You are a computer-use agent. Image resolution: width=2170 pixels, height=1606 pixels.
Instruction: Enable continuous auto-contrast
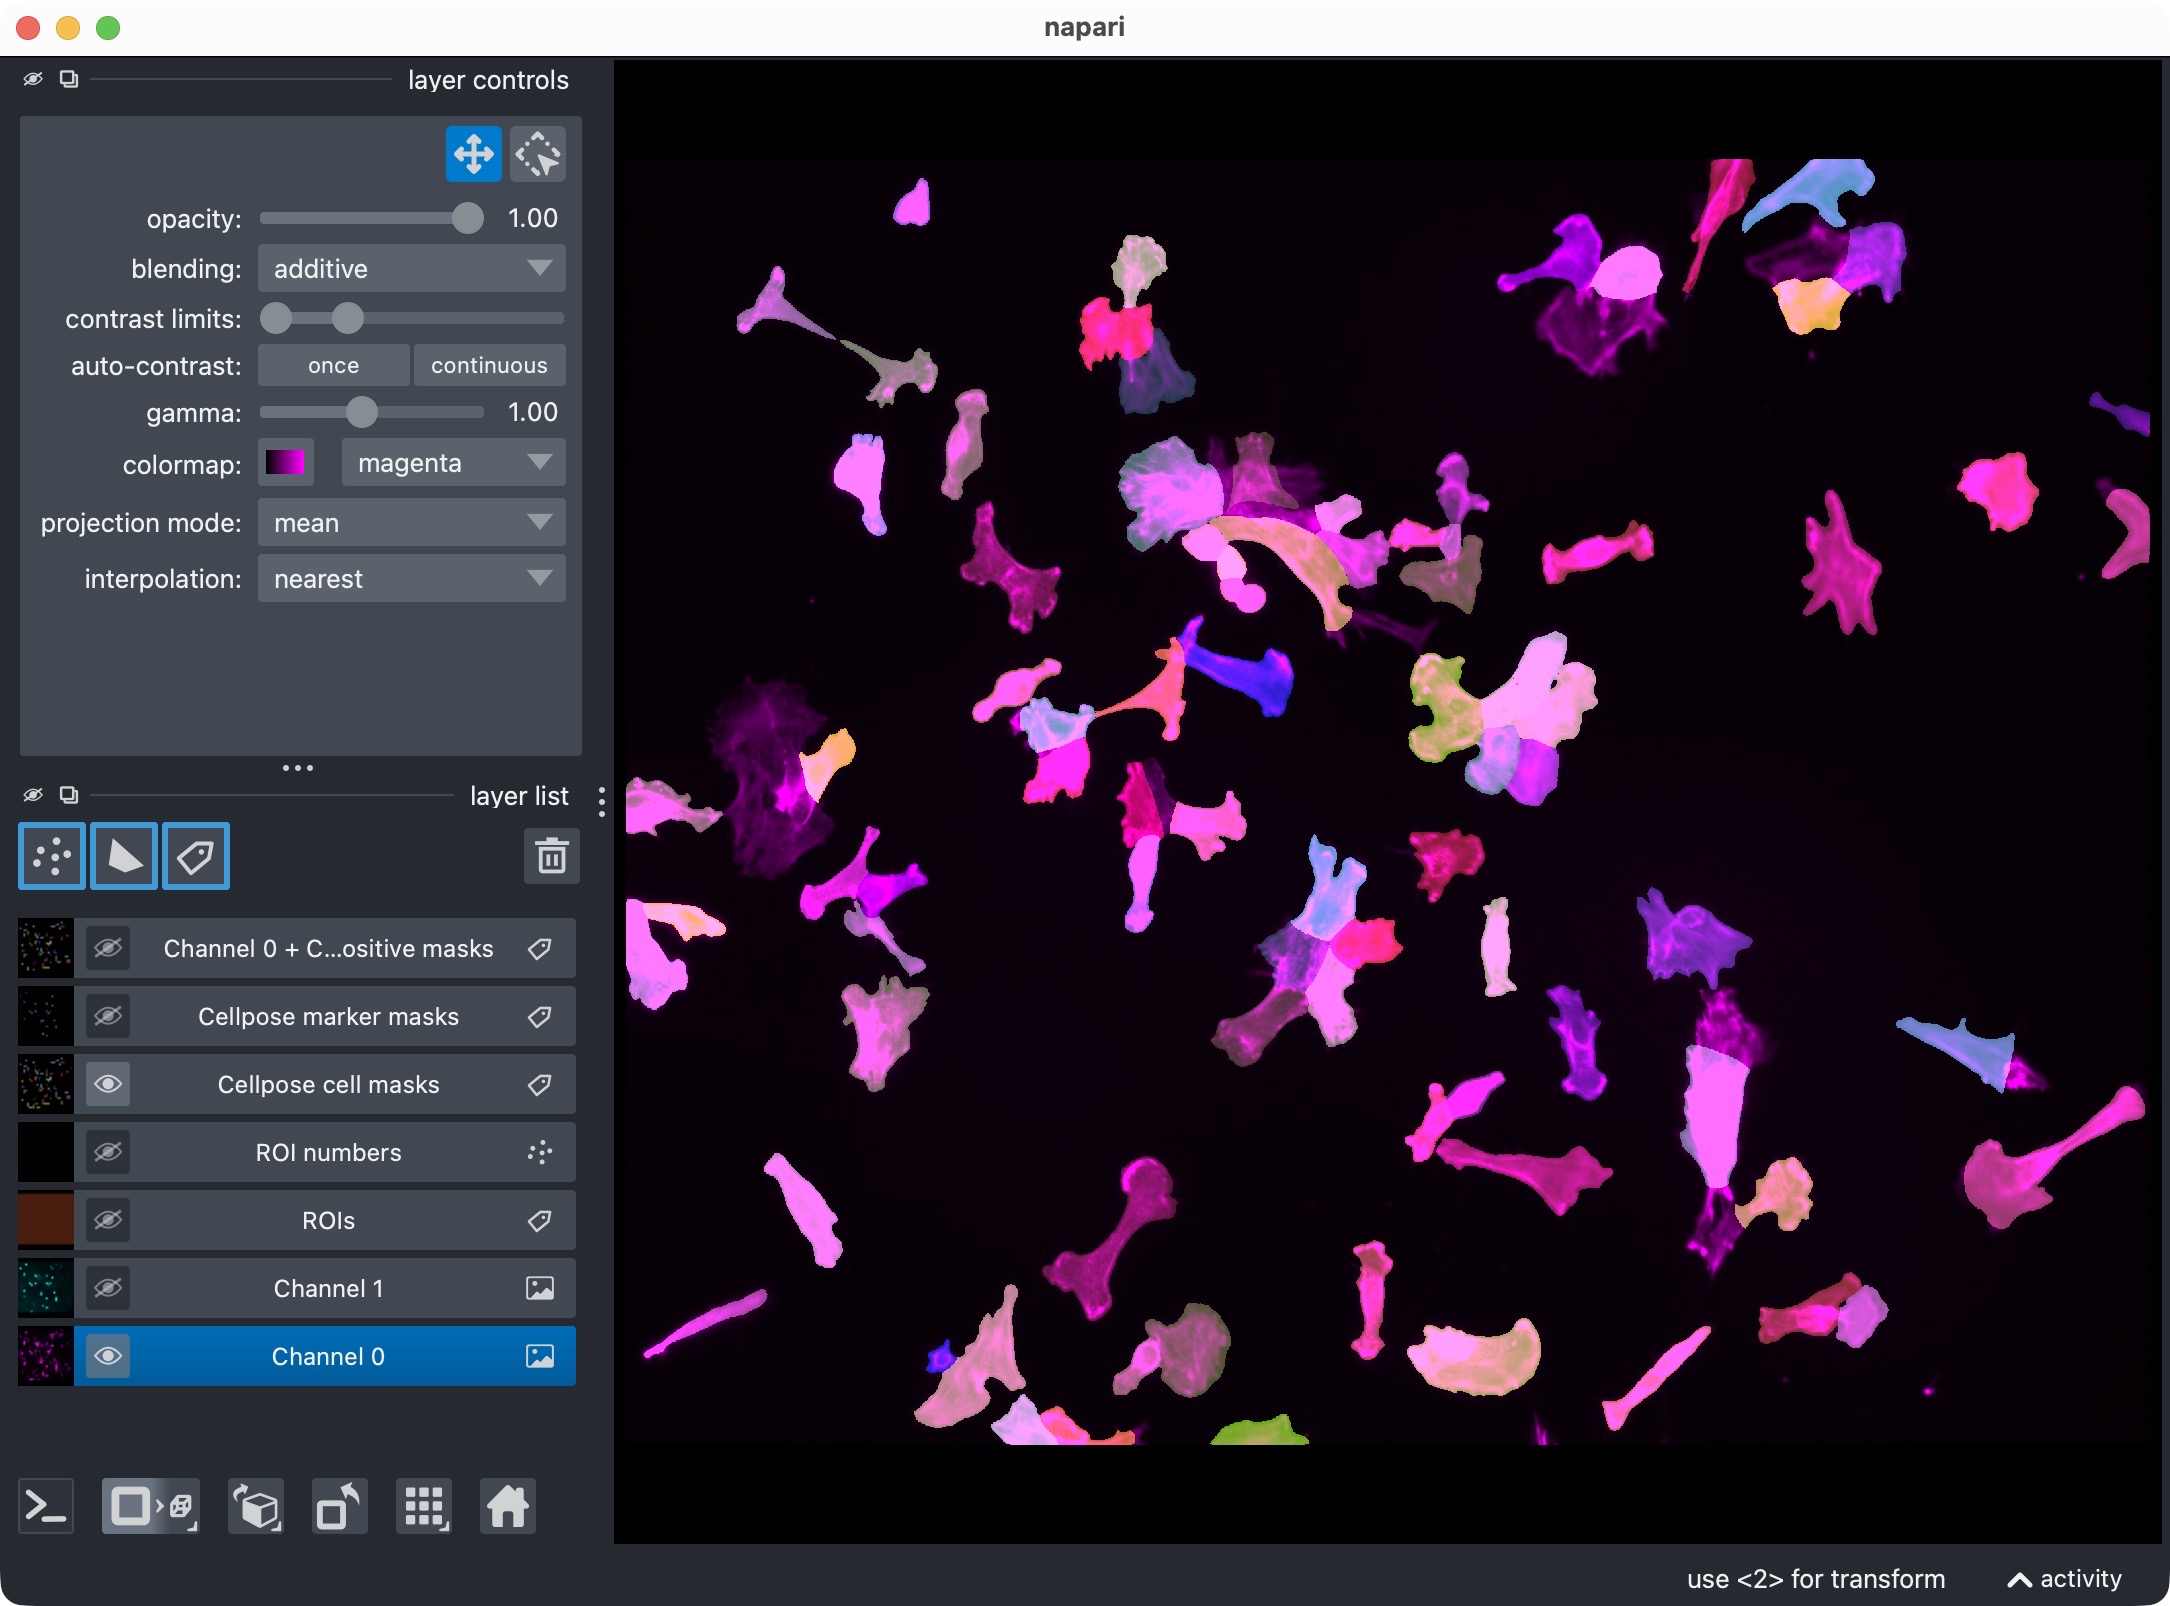tap(489, 365)
